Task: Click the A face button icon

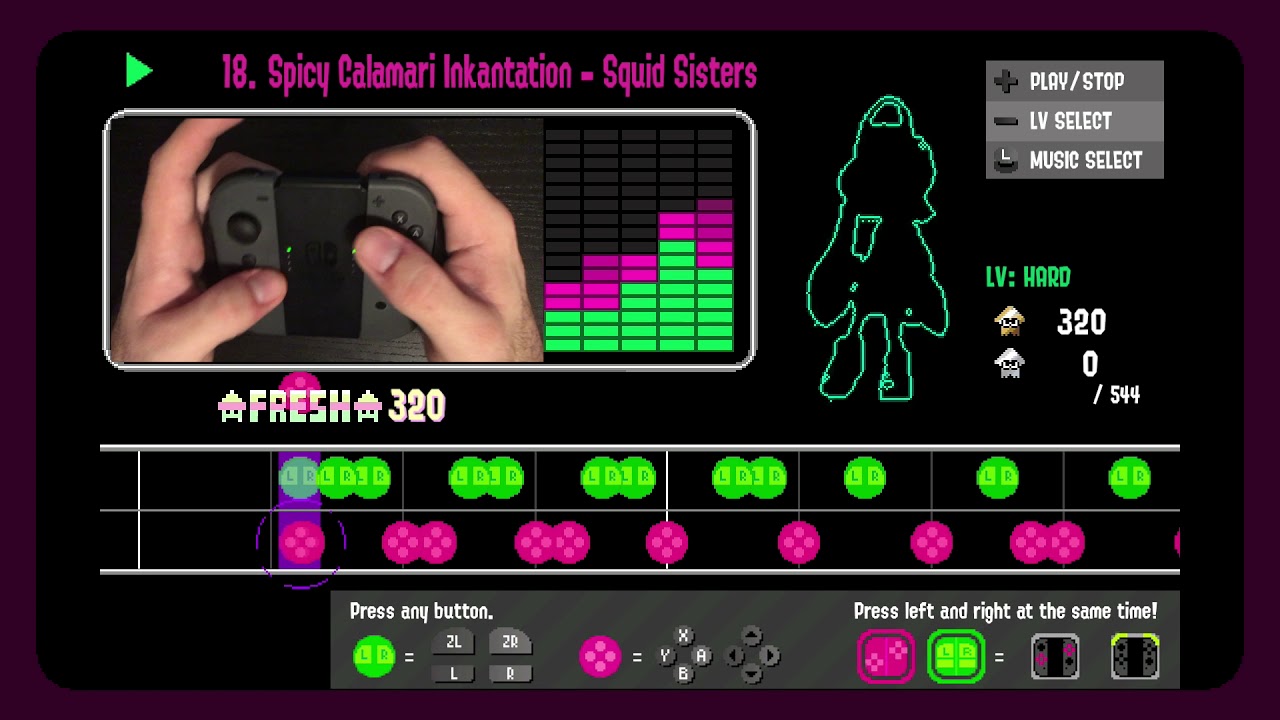Action: (702, 656)
